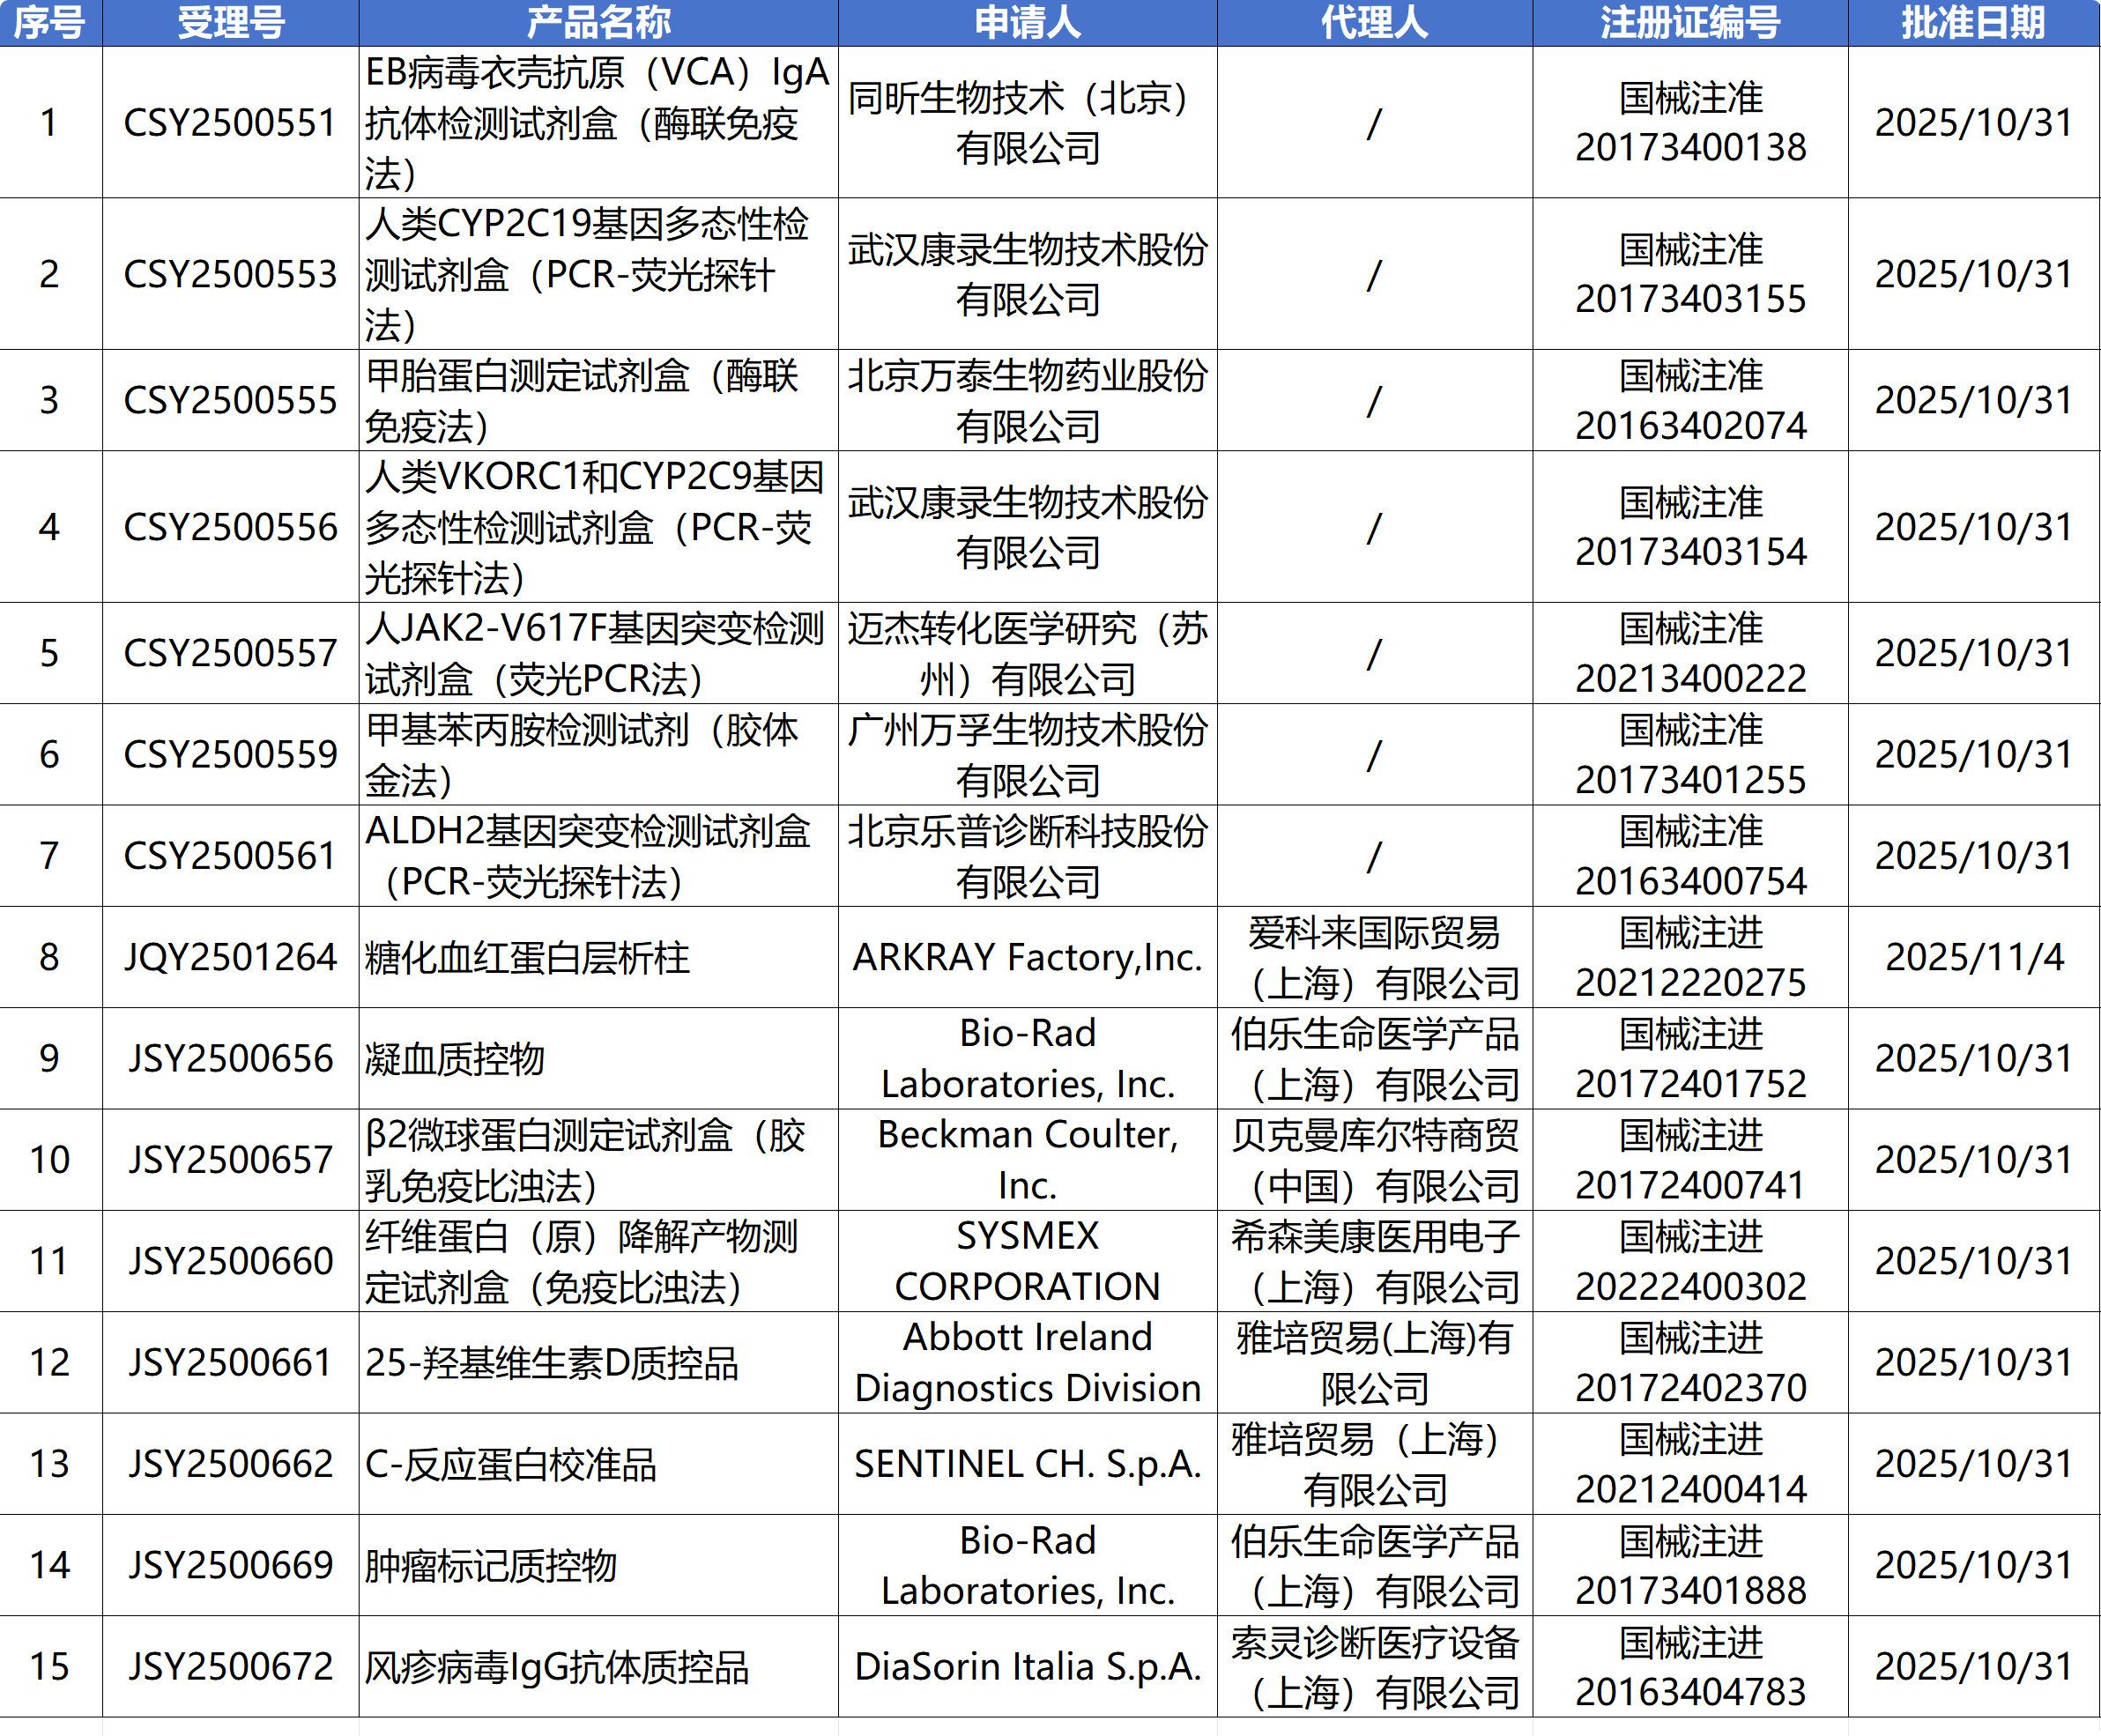2101x1736 pixels.
Task: Select the 申请人 header cell
Action: coord(1027,22)
